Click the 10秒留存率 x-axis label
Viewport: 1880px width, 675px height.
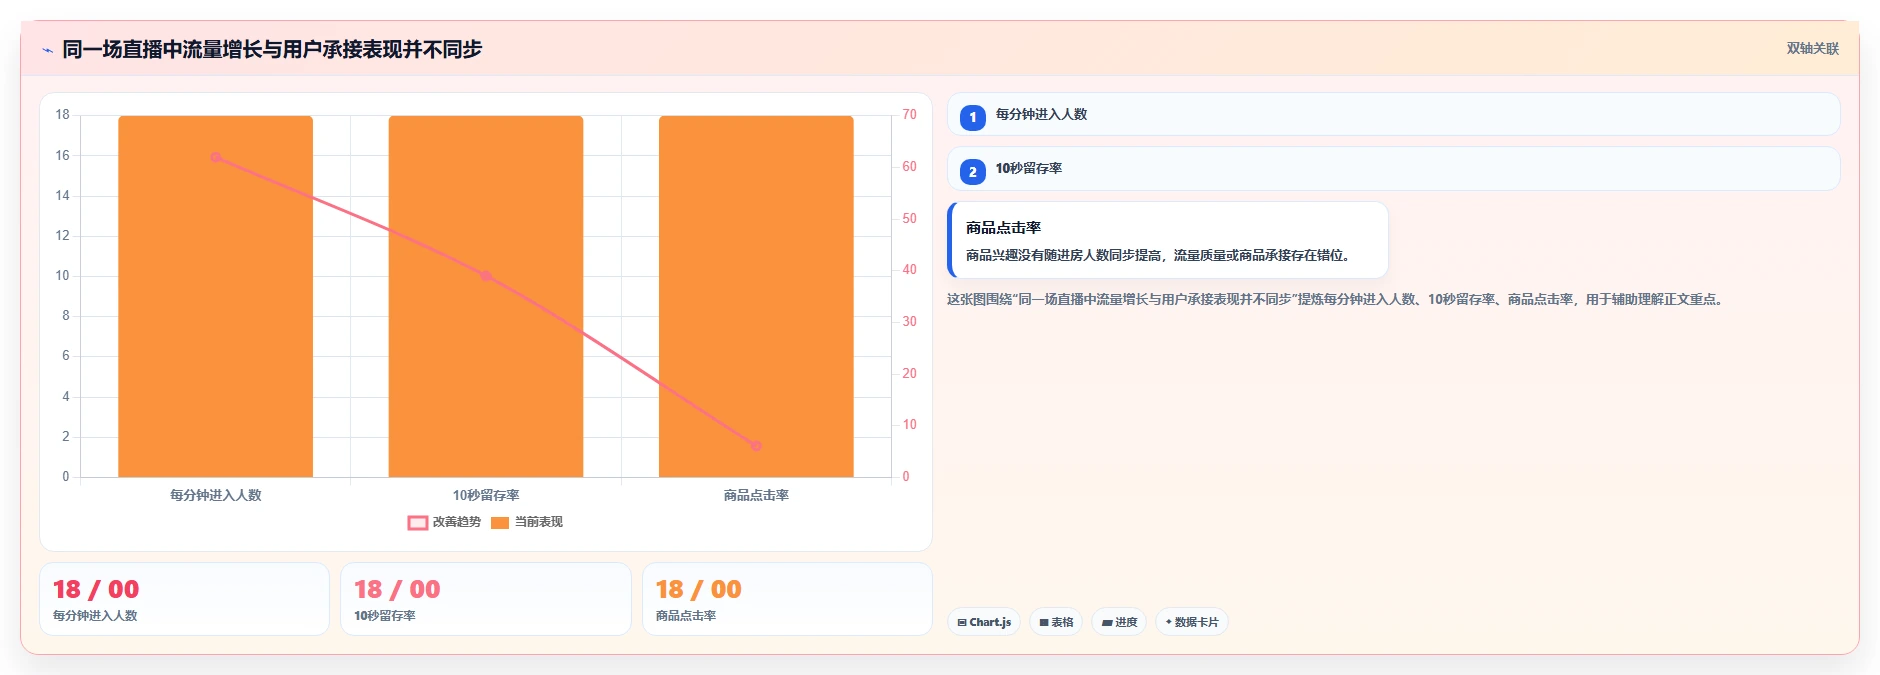click(x=486, y=495)
